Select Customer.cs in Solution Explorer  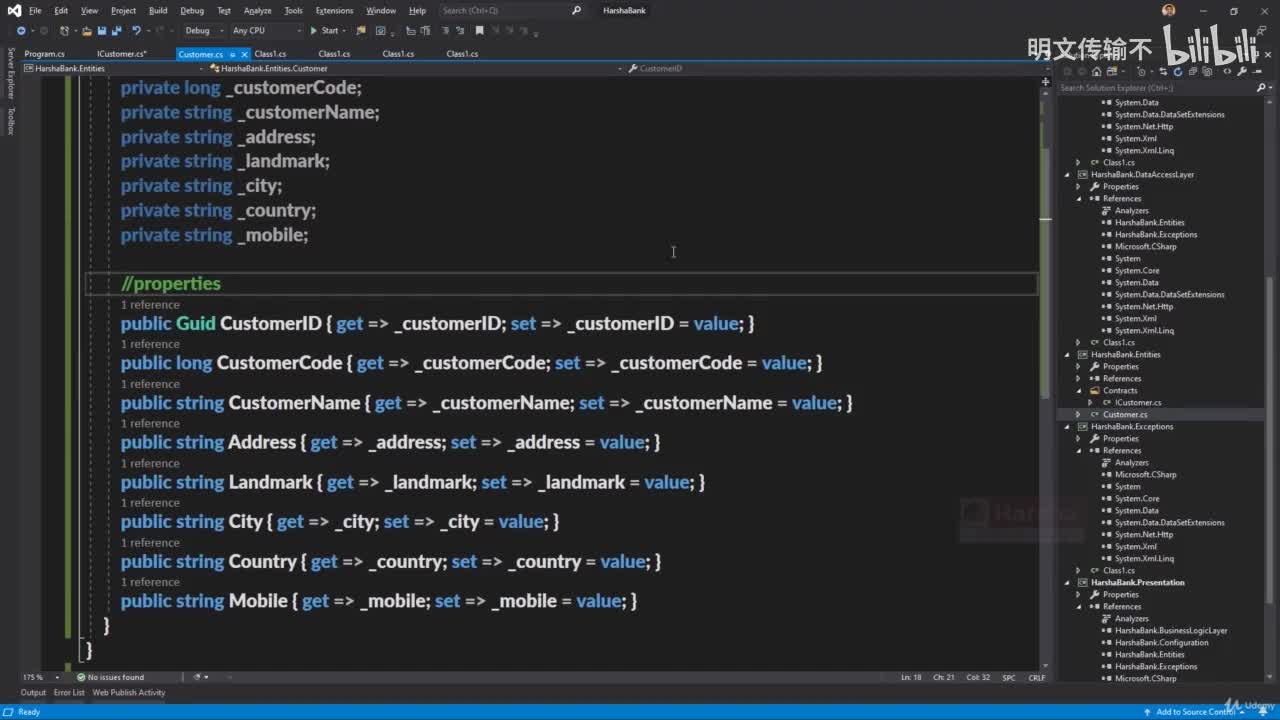click(x=1125, y=415)
